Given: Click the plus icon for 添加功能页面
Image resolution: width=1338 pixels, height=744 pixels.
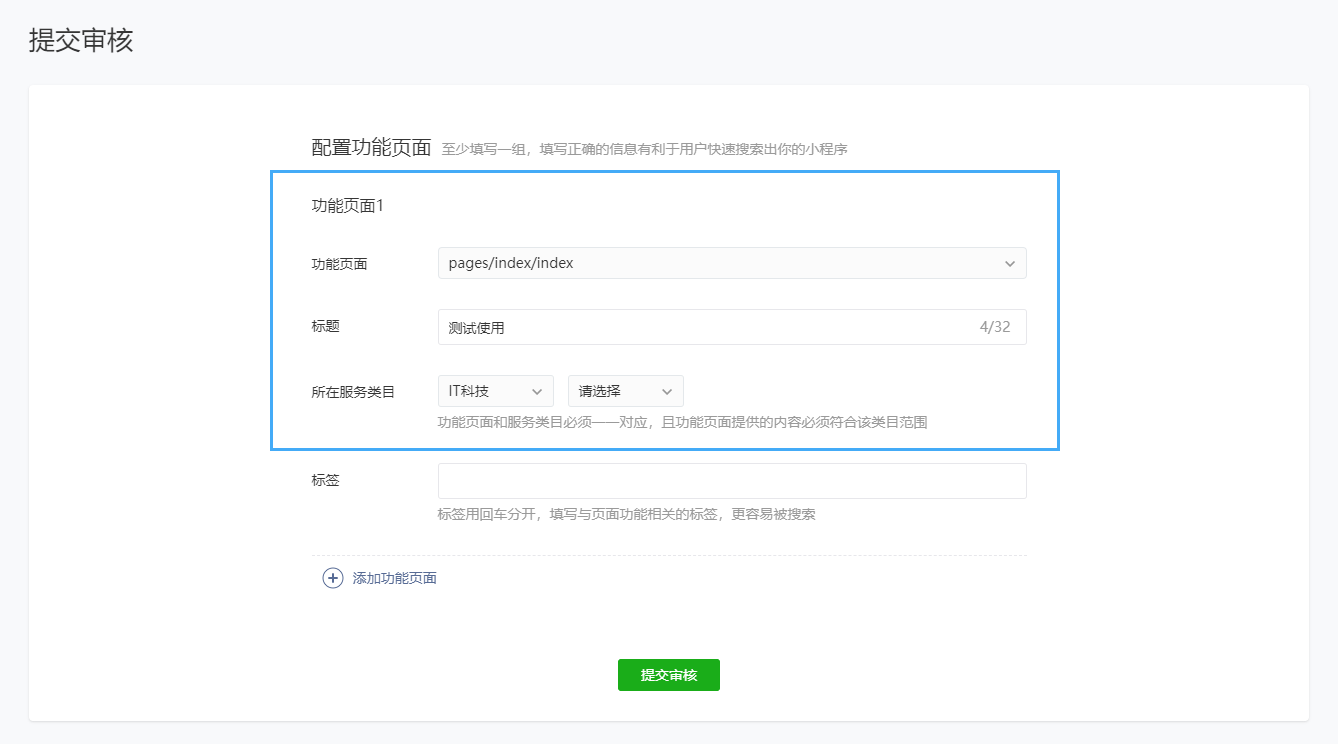Looking at the screenshot, I should tap(333, 578).
